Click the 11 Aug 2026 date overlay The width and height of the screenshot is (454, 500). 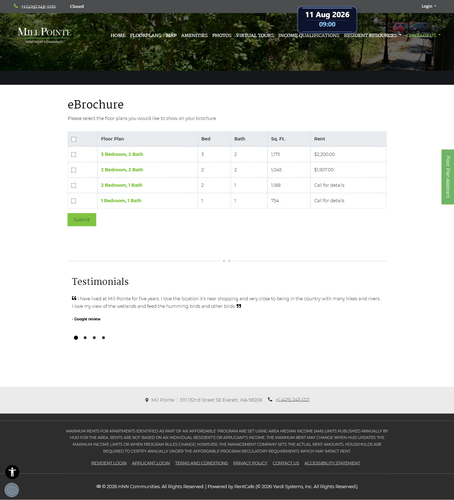pos(327,19)
